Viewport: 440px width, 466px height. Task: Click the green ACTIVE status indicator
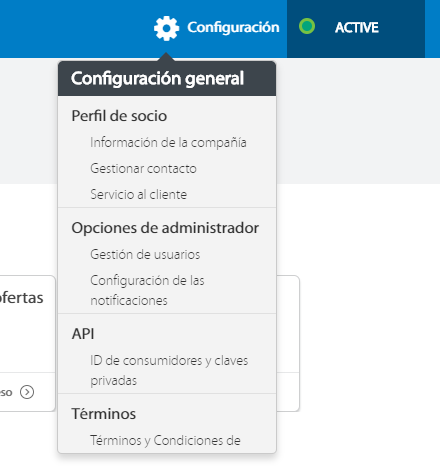(x=307, y=26)
